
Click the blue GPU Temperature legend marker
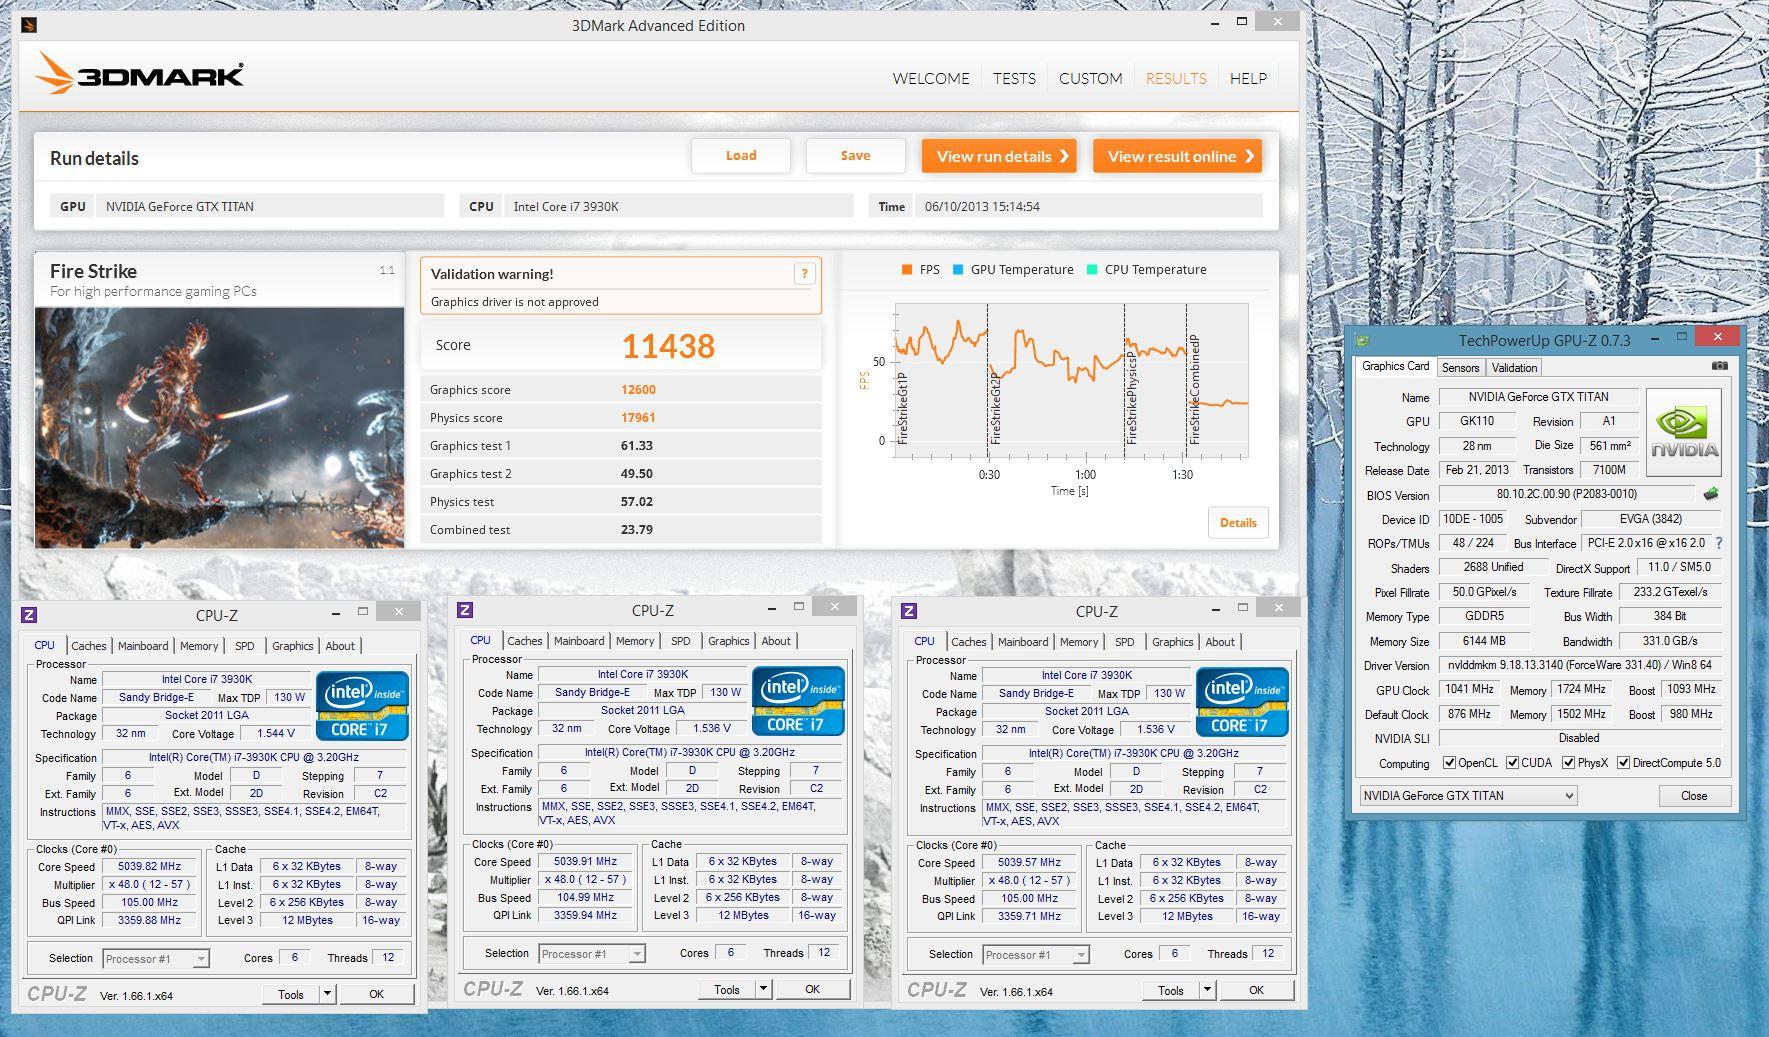point(958,270)
